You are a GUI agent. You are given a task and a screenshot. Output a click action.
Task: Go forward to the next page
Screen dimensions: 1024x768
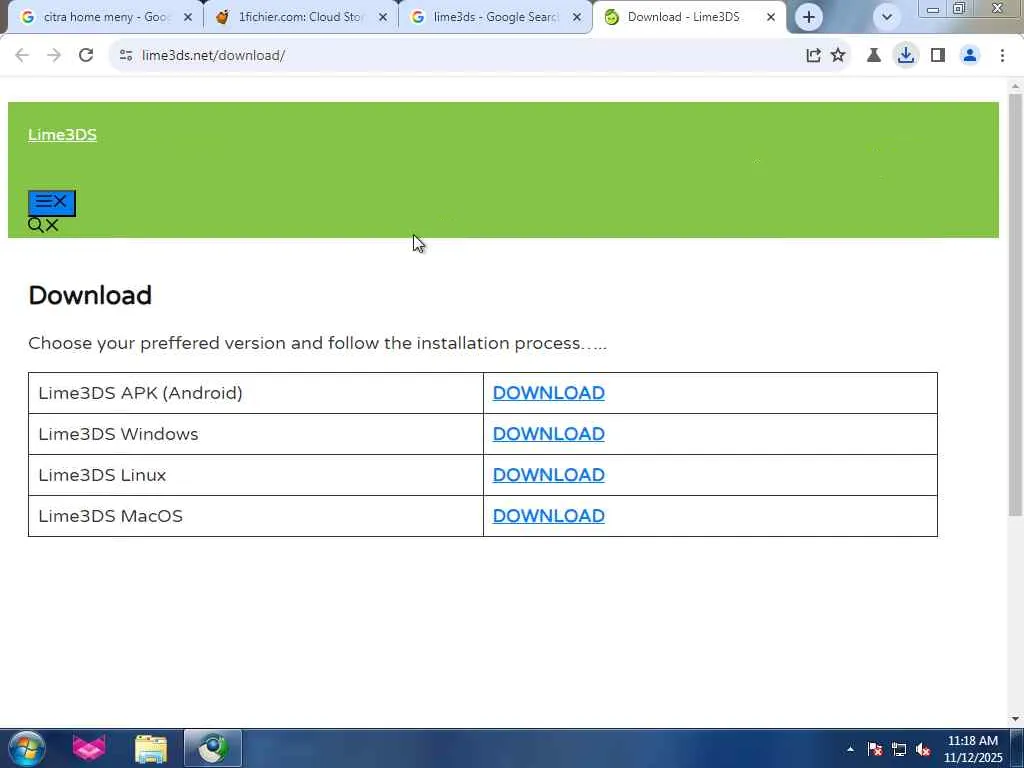tap(54, 56)
